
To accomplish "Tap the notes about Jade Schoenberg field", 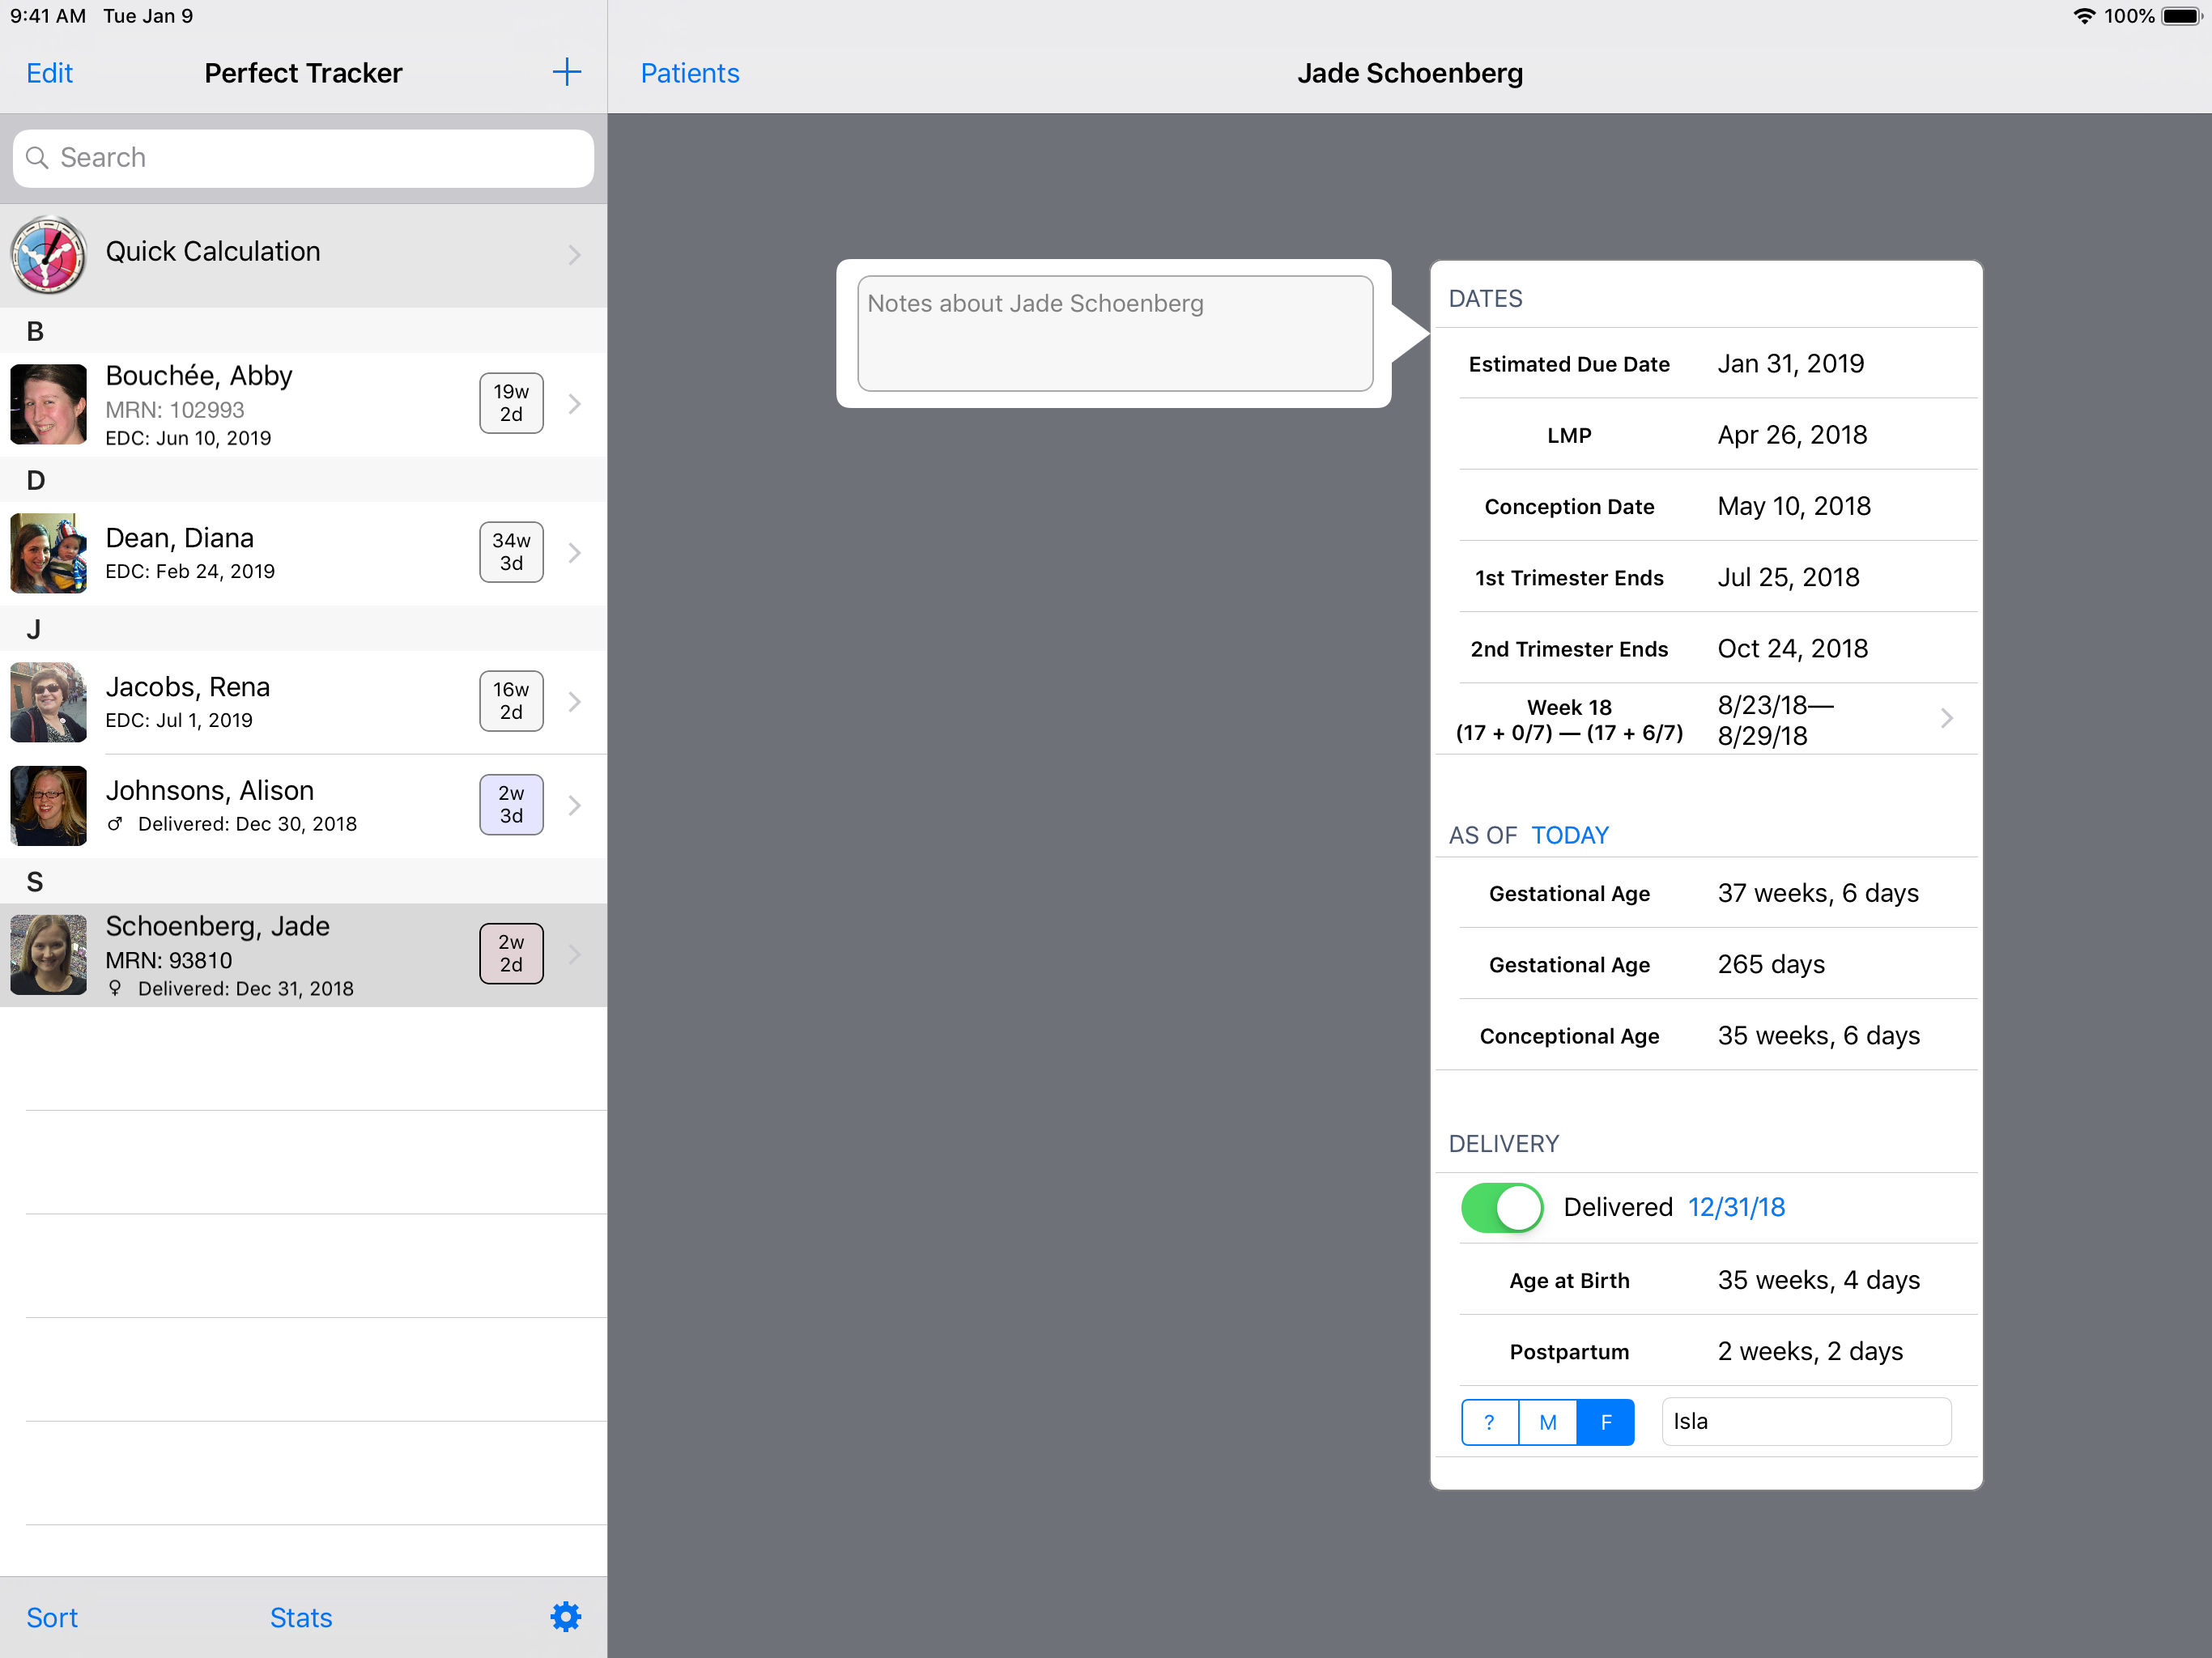I will tap(1114, 334).
